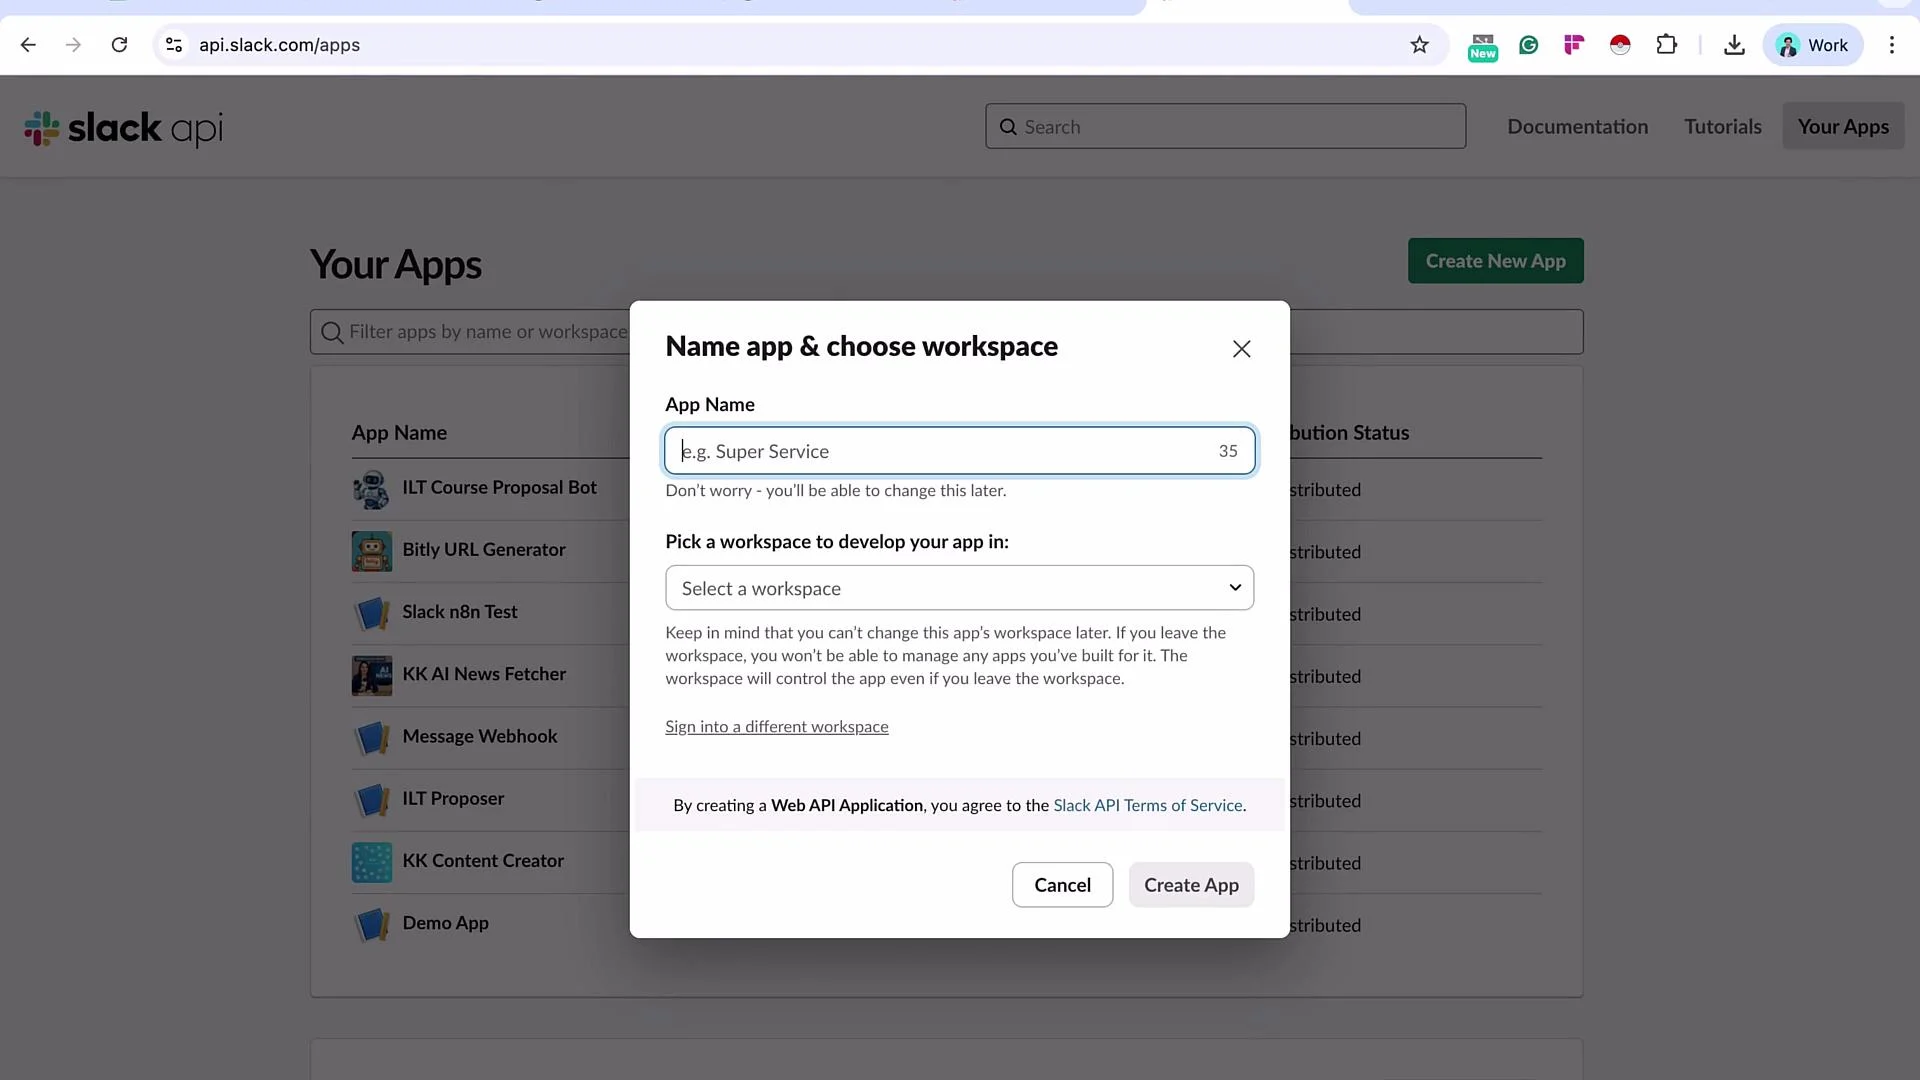
Task: Click the Cancel button in the dialog
Action: (x=1062, y=885)
